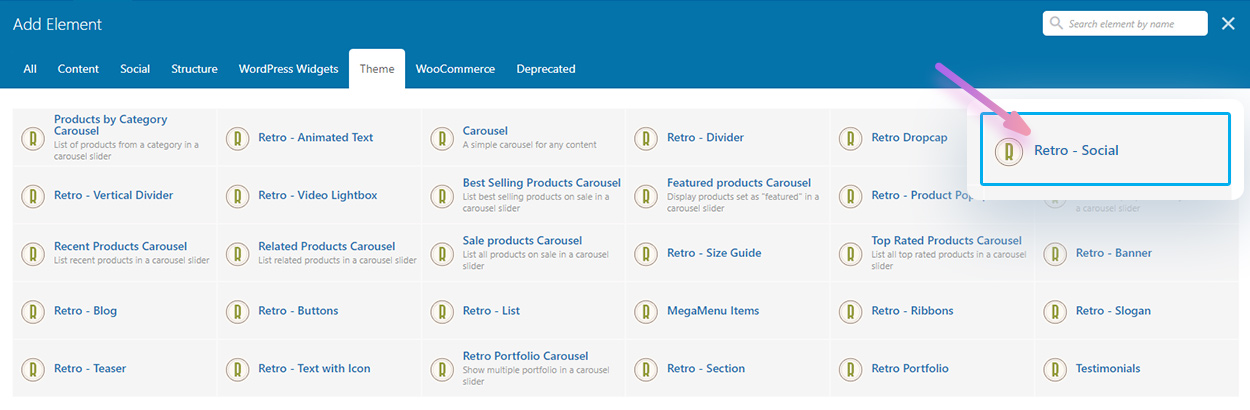The width and height of the screenshot is (1250, 410).
Task: Click the Retro - Blog element icon
Action: point(34,311)
